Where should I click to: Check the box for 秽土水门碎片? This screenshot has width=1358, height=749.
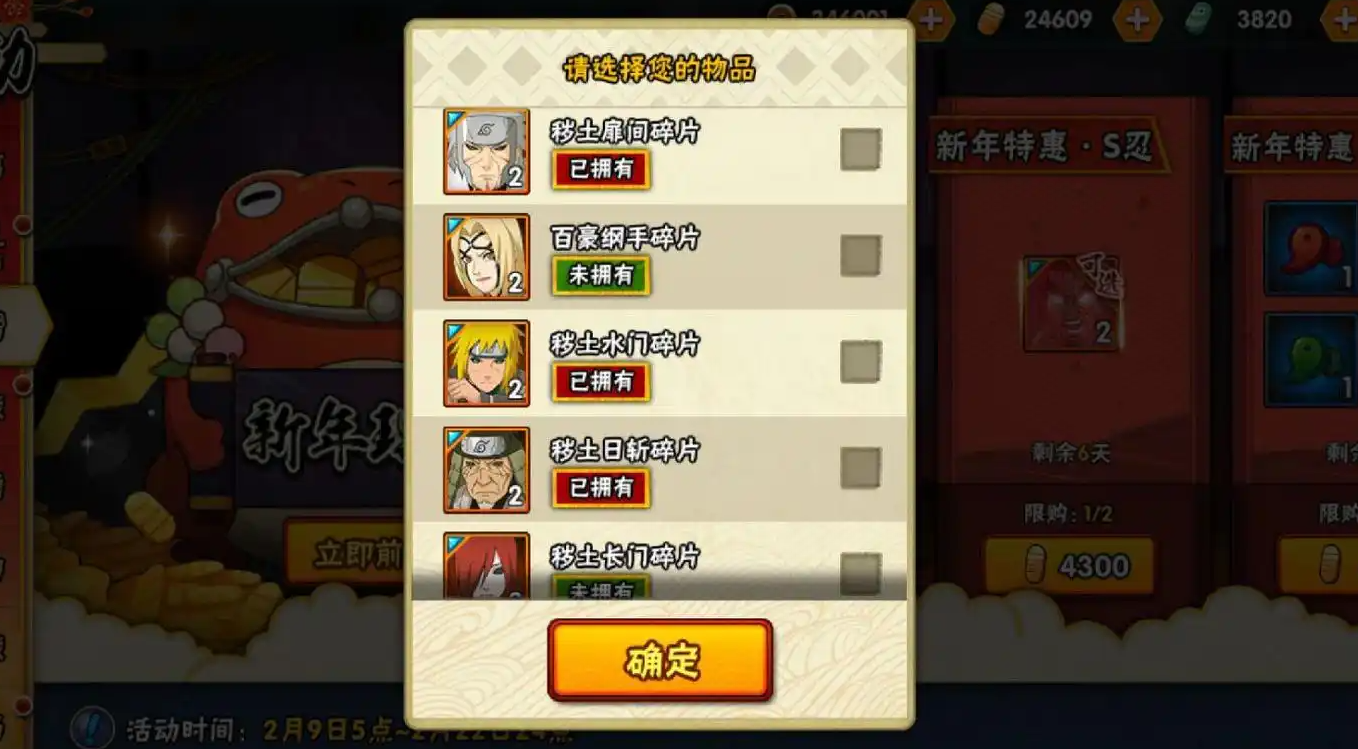860,362
